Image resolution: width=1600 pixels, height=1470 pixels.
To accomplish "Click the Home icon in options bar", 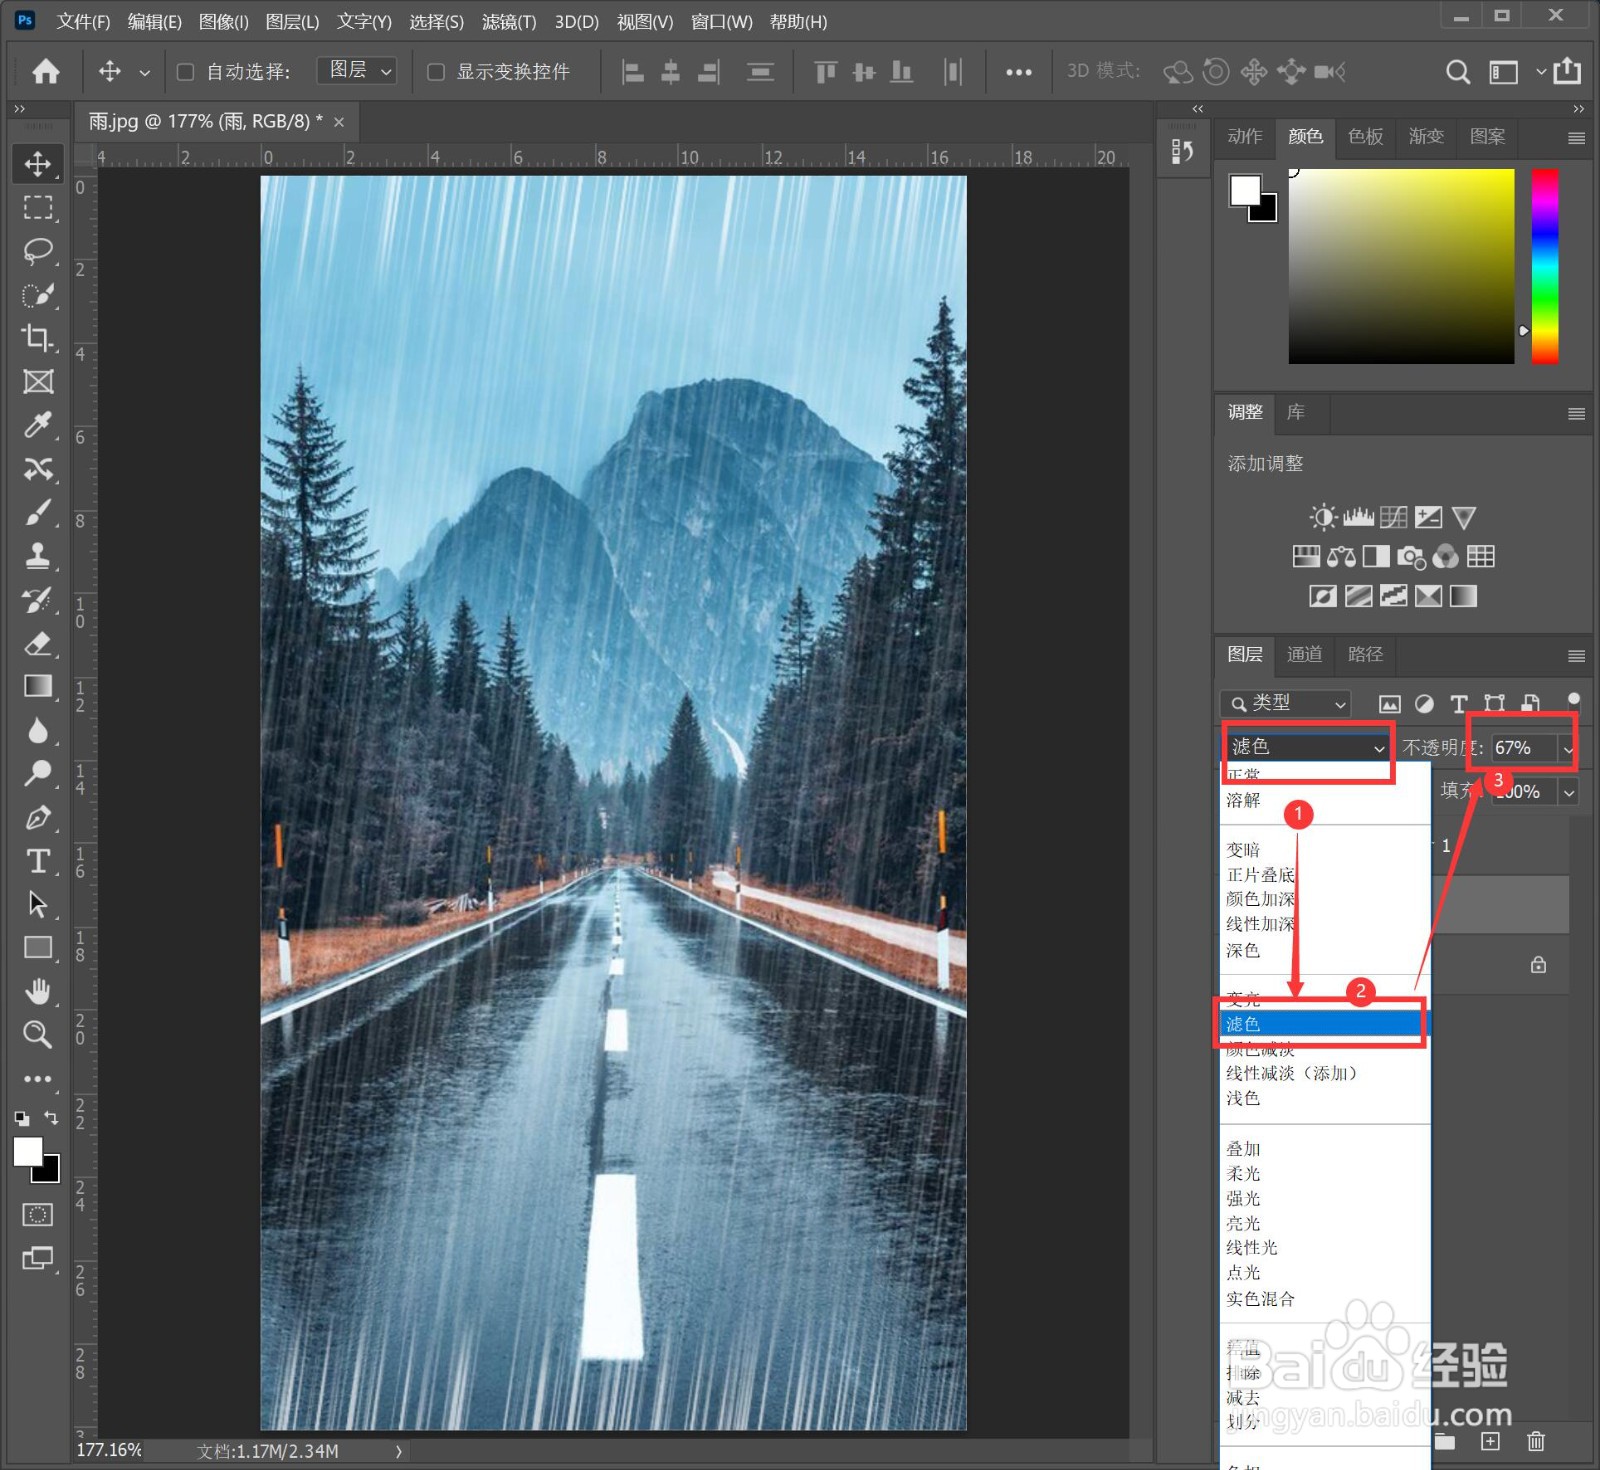I will pos(46,71).
